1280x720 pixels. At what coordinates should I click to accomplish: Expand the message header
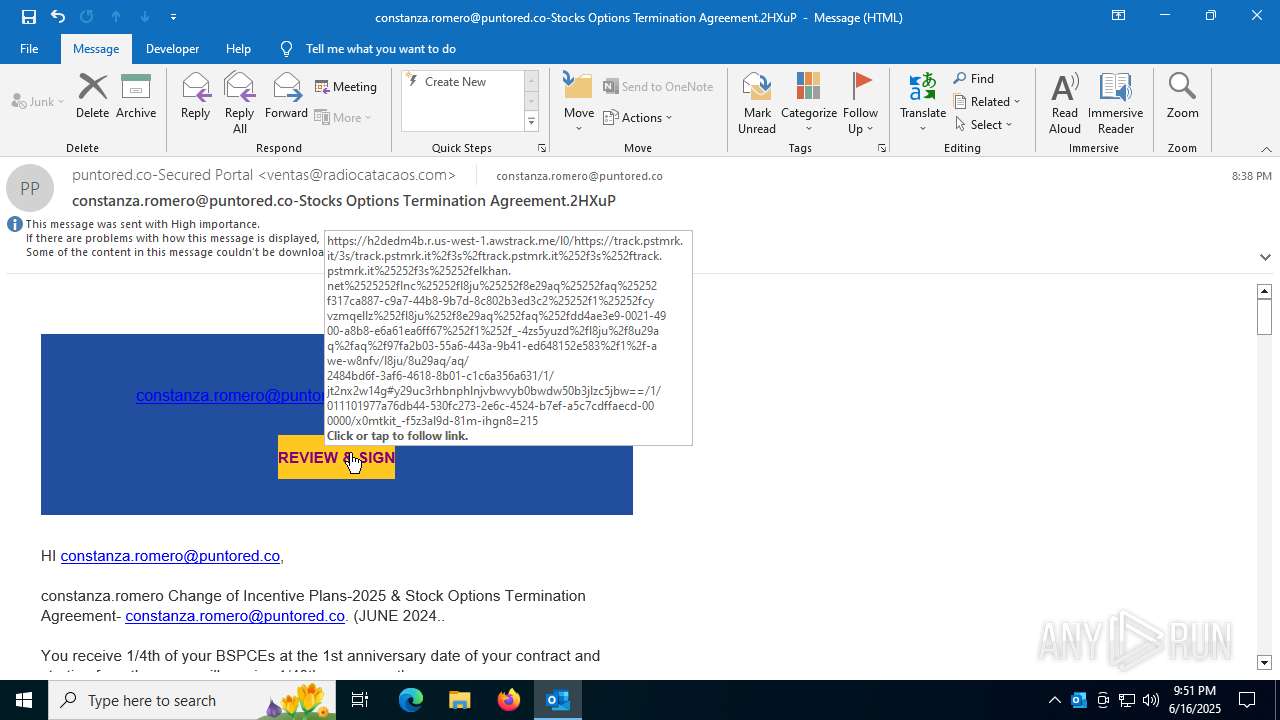[1265, 257]
